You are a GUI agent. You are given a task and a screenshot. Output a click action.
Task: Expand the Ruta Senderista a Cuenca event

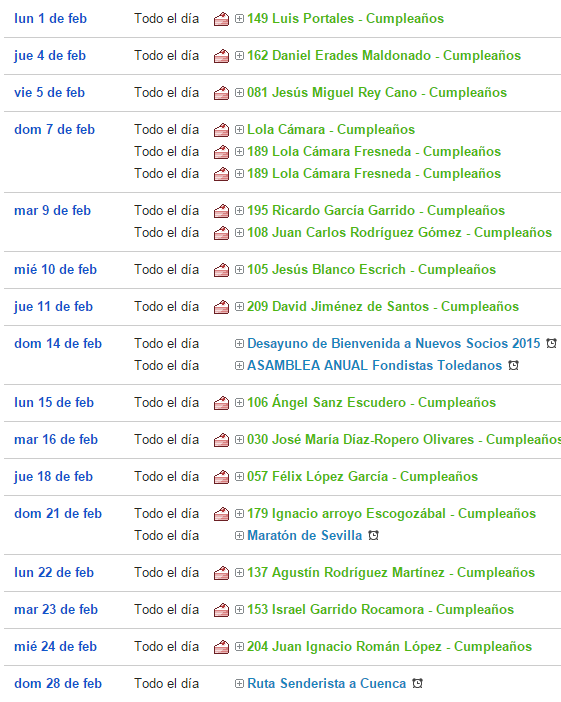240,684
